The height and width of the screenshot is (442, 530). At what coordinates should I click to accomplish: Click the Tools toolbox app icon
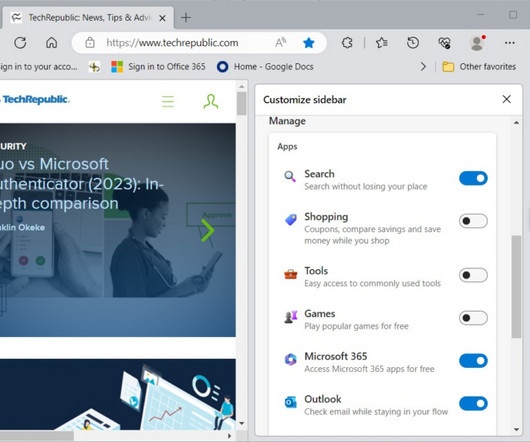290,274
